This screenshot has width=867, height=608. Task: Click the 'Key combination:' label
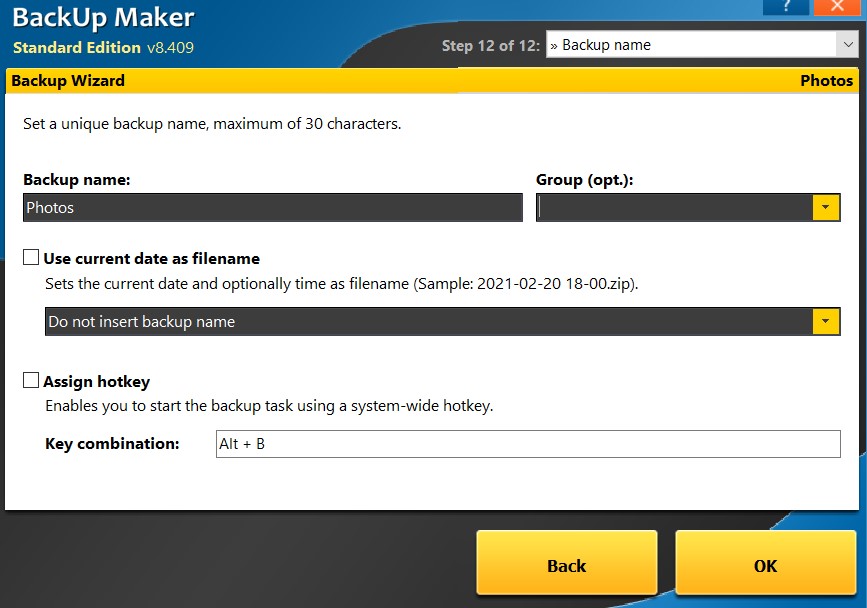[x=112, y=444]
